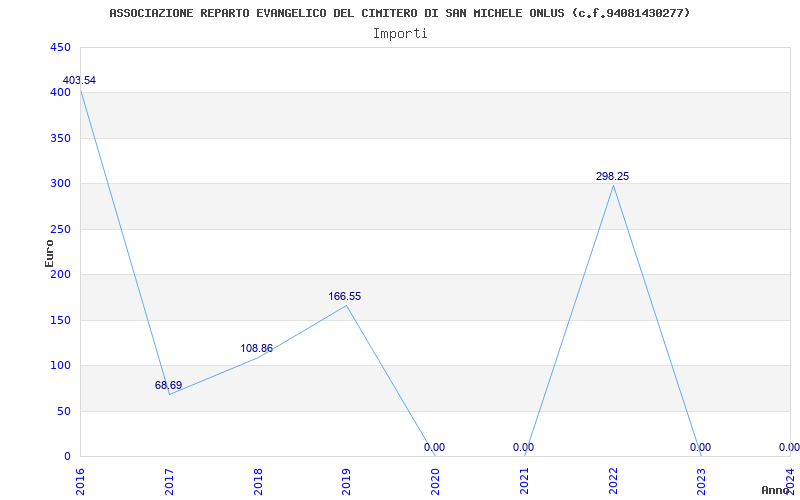800x500 pixels.
Task: Click the 2024 x-axis label
Action: pos(791,481)
